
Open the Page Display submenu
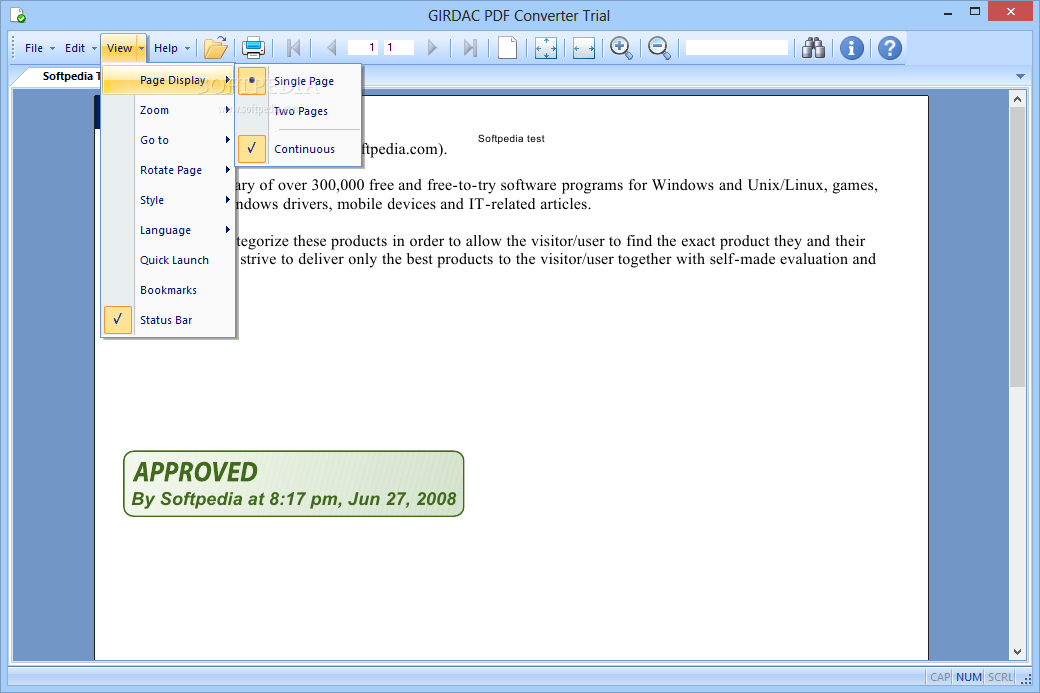169,80
